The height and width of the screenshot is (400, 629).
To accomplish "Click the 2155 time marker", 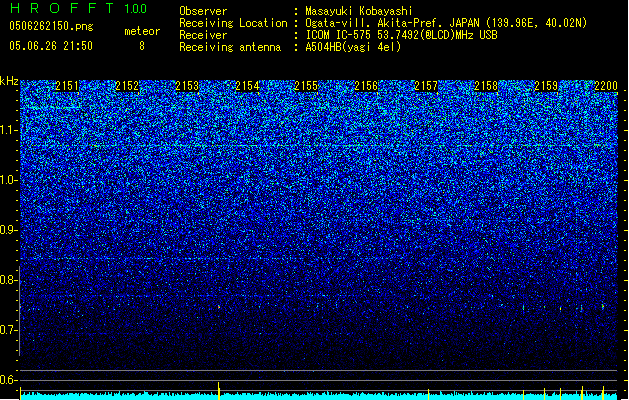I will pos(306,86).
